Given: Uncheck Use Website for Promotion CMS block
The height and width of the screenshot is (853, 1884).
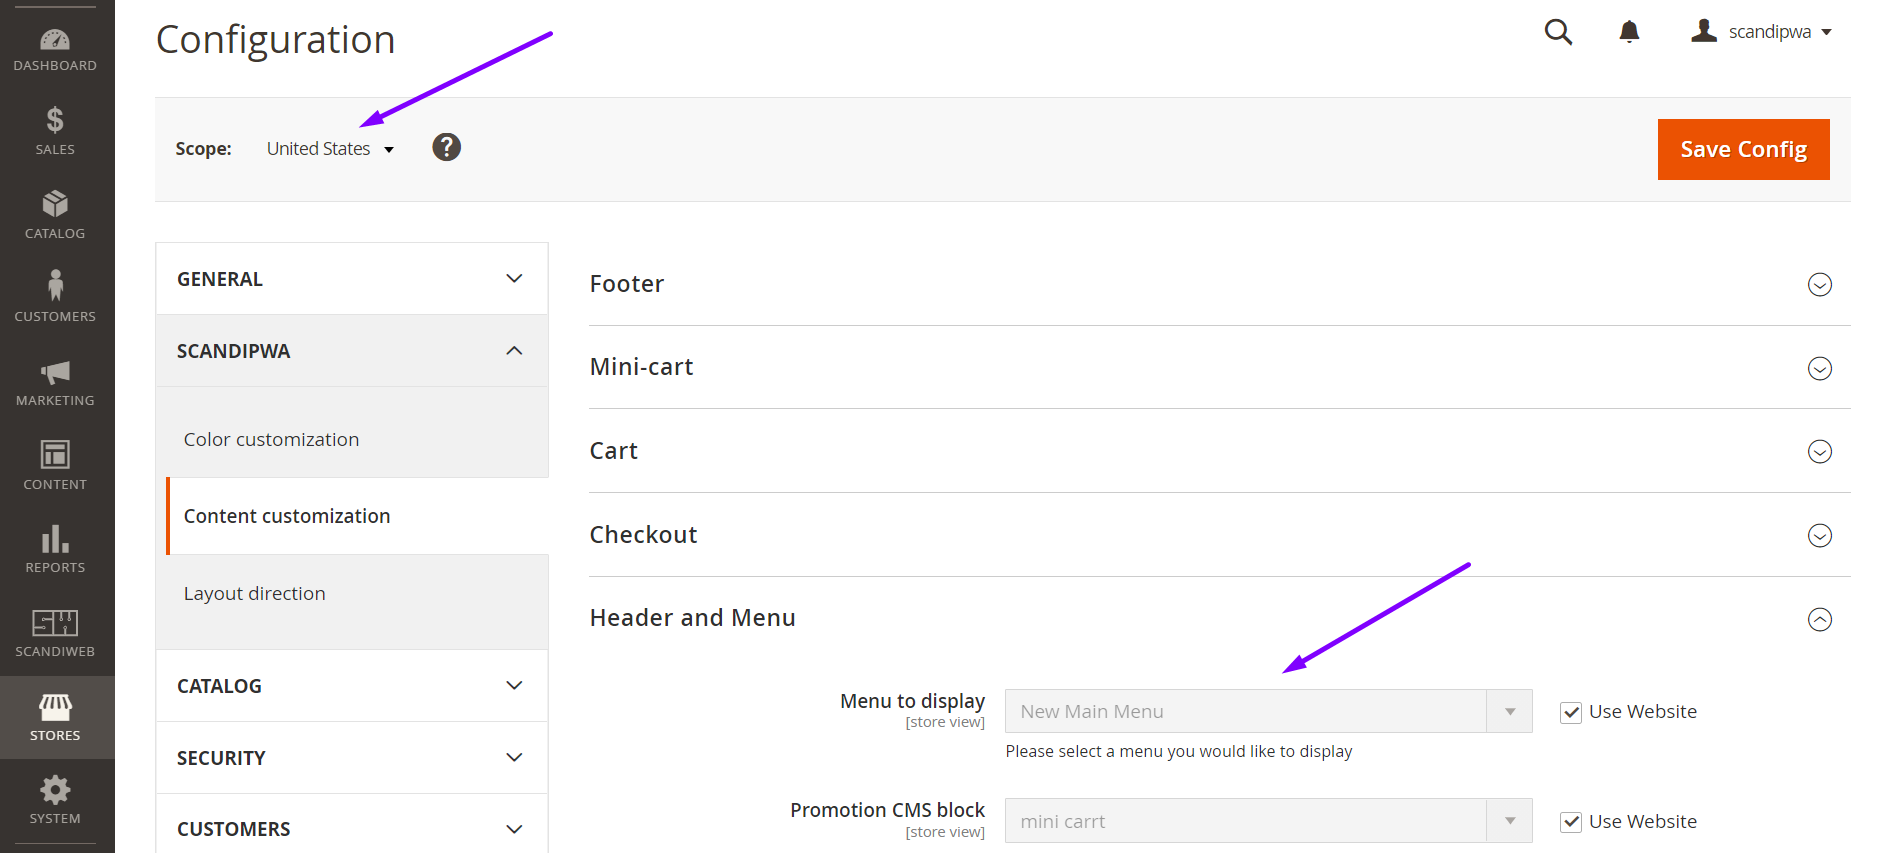Looking at the screenshot, I should coord(1571,822).
